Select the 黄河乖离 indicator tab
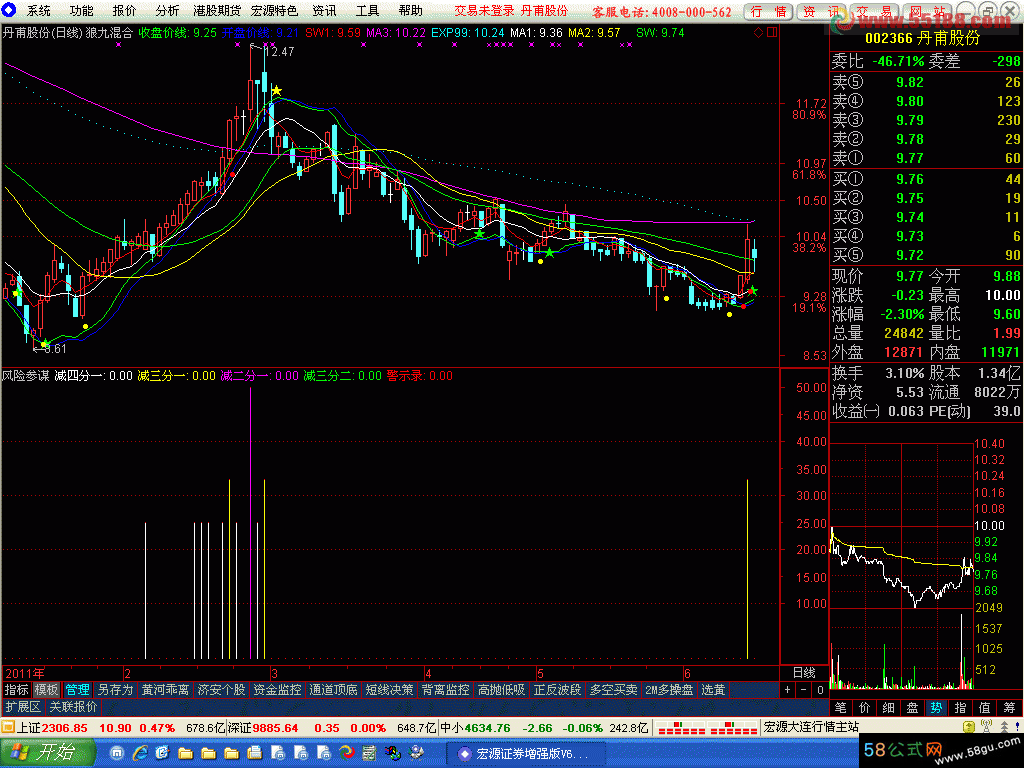 (165, 690)
